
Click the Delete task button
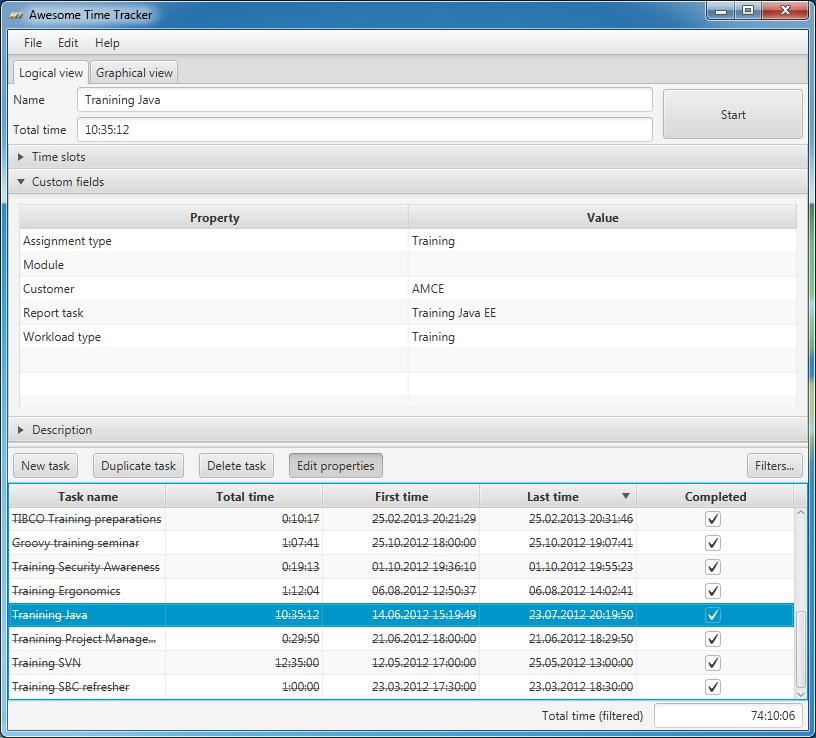(236, 466)
